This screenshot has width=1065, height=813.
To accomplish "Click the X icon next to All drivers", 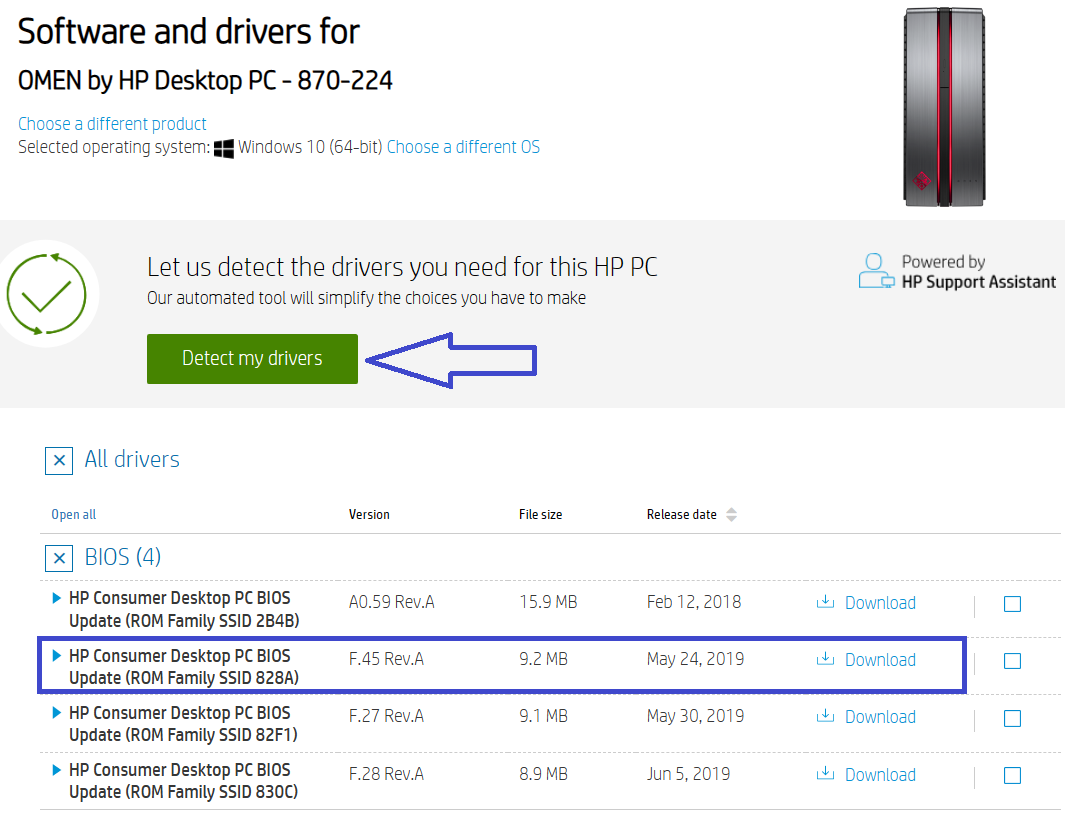I will pyautogui.click(x=59, y=460).
